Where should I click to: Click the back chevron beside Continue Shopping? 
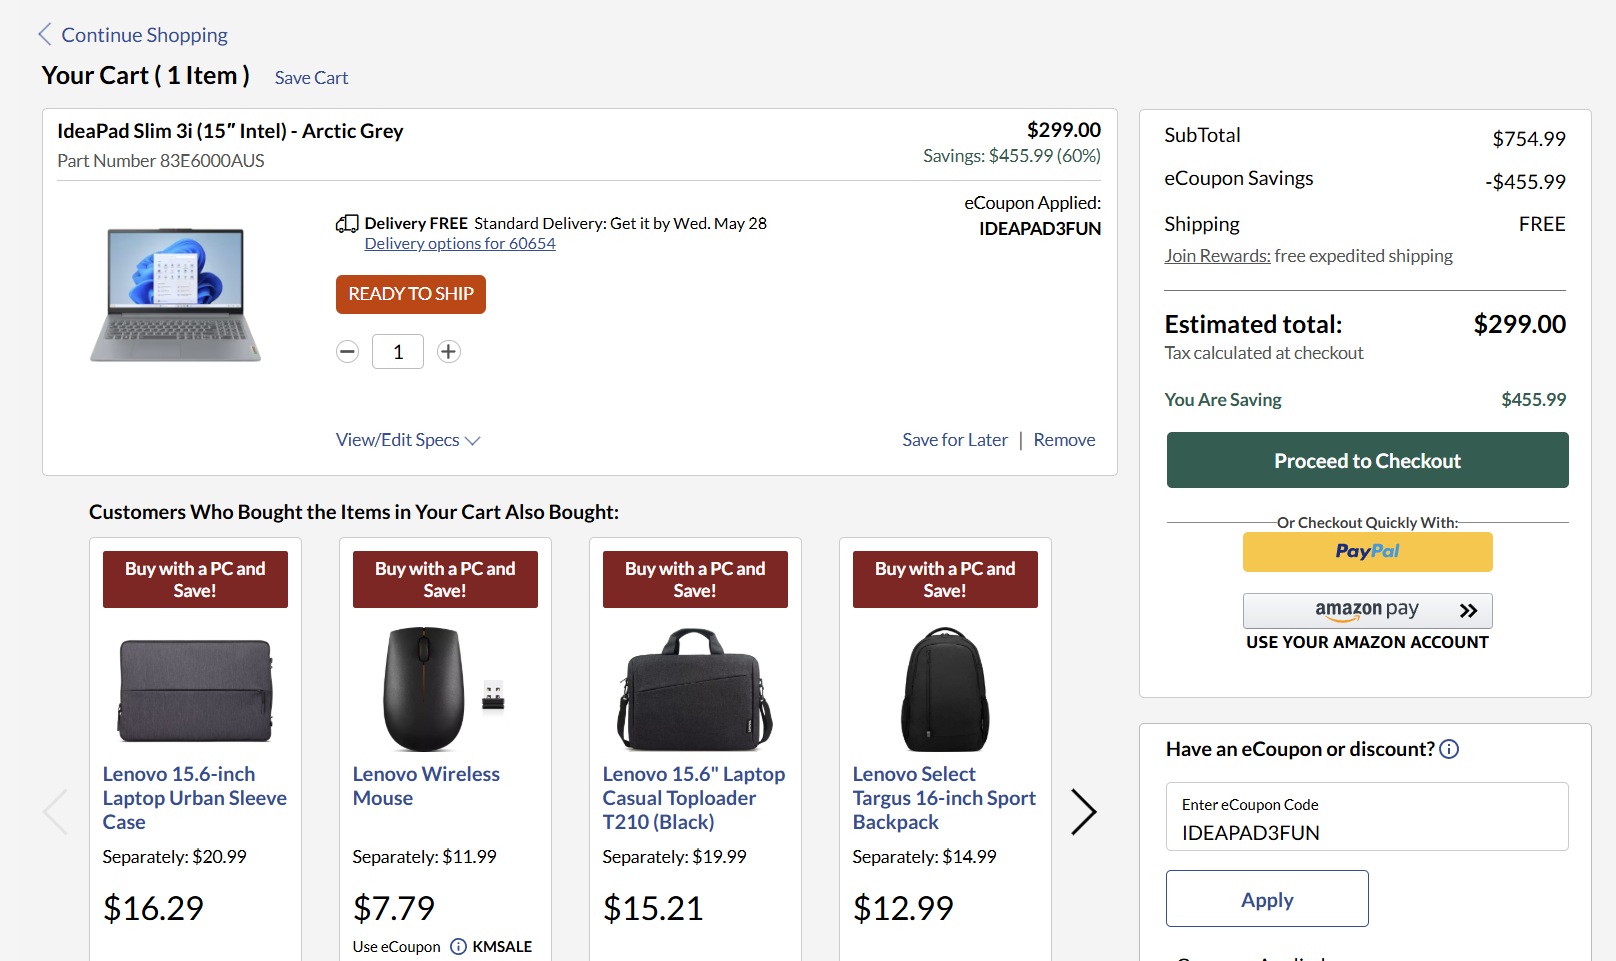[45, 35]
